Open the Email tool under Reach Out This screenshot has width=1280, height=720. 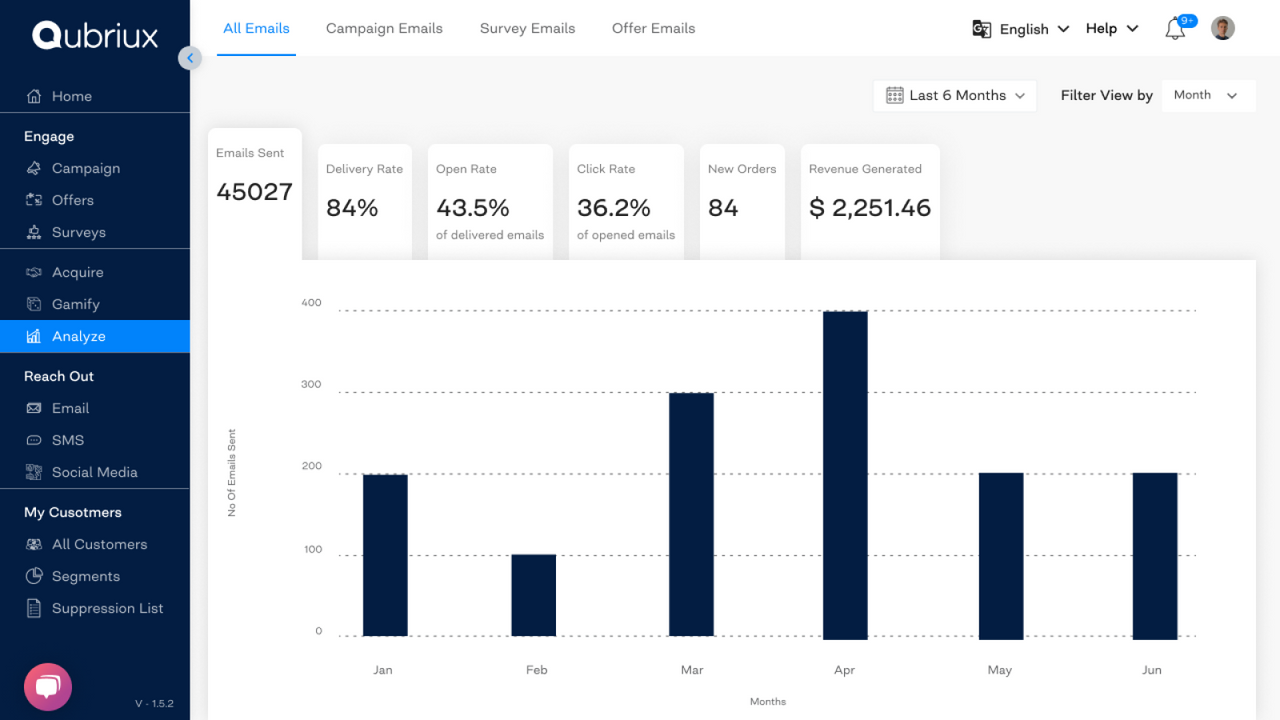tap(34, 408)
